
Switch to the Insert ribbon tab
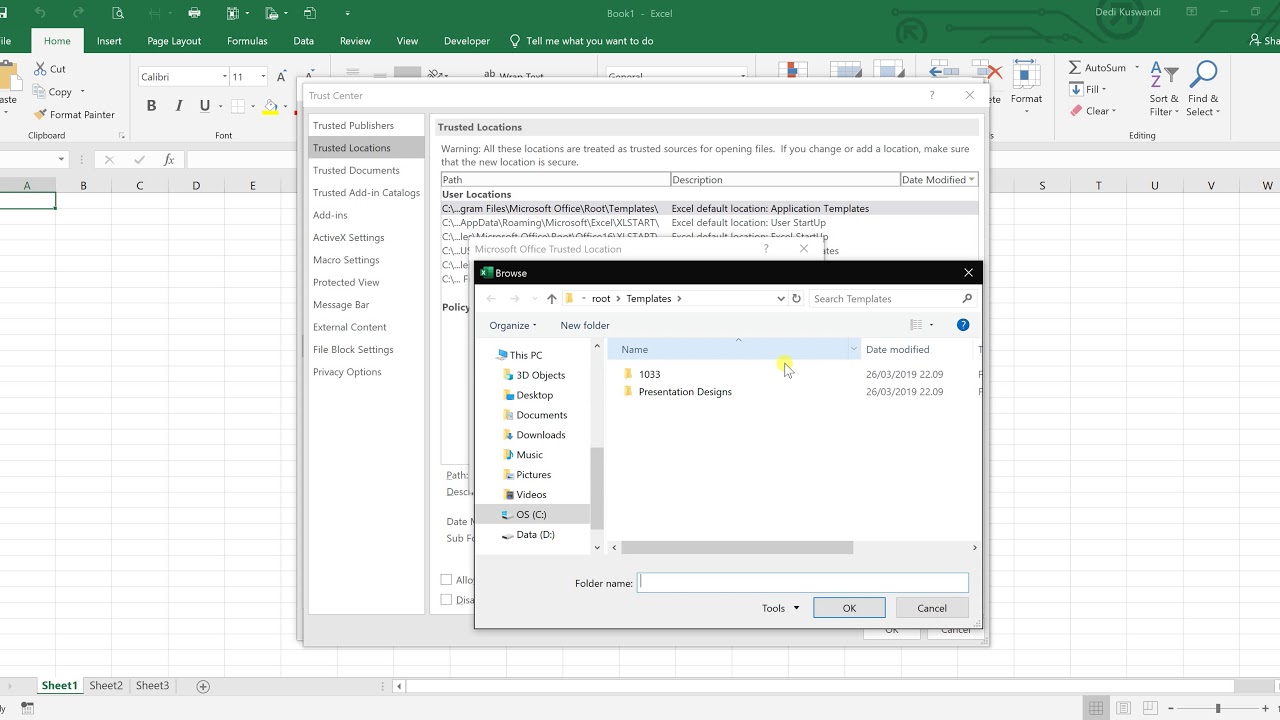point(109,41)
